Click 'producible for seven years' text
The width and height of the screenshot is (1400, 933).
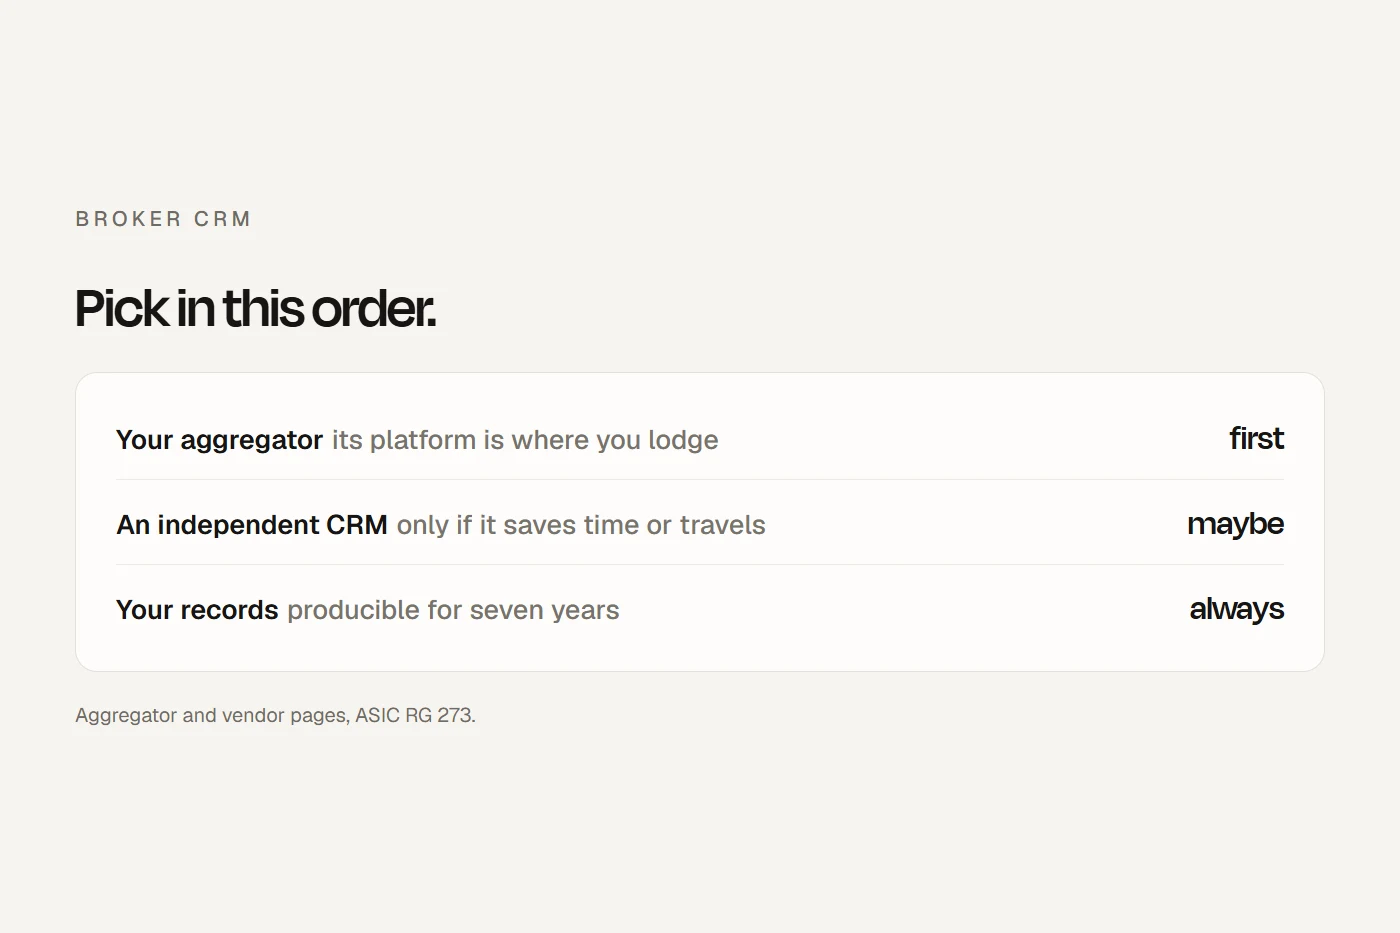(x=453, y=610)
